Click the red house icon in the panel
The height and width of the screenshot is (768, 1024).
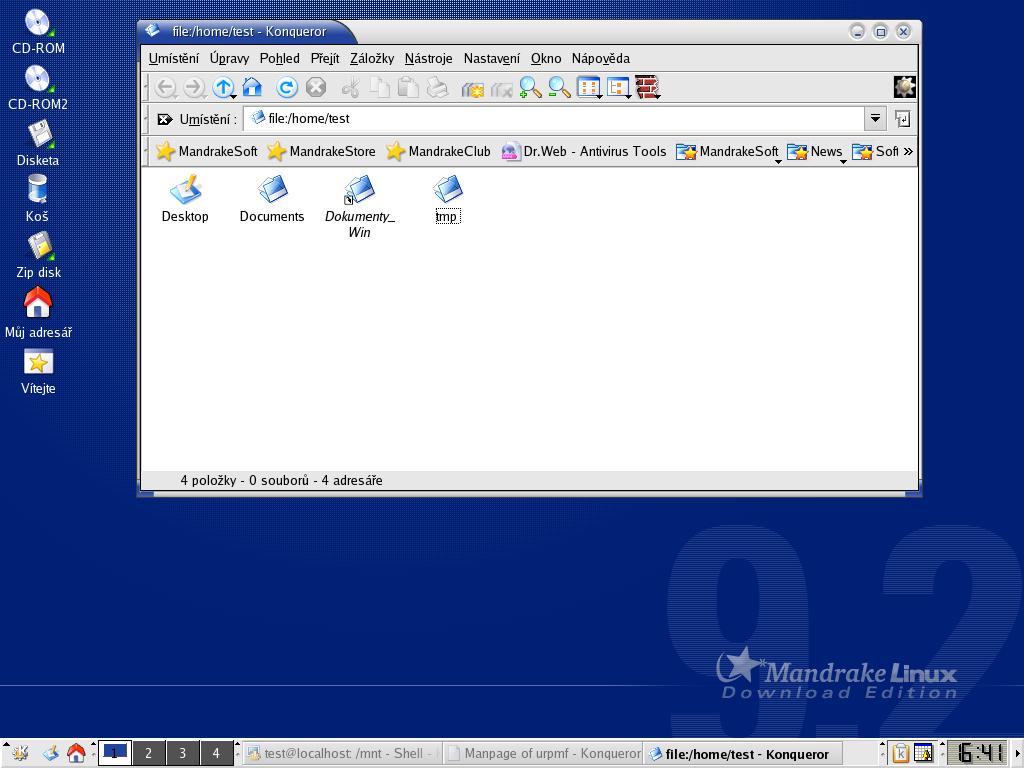[x=76, y=753]
